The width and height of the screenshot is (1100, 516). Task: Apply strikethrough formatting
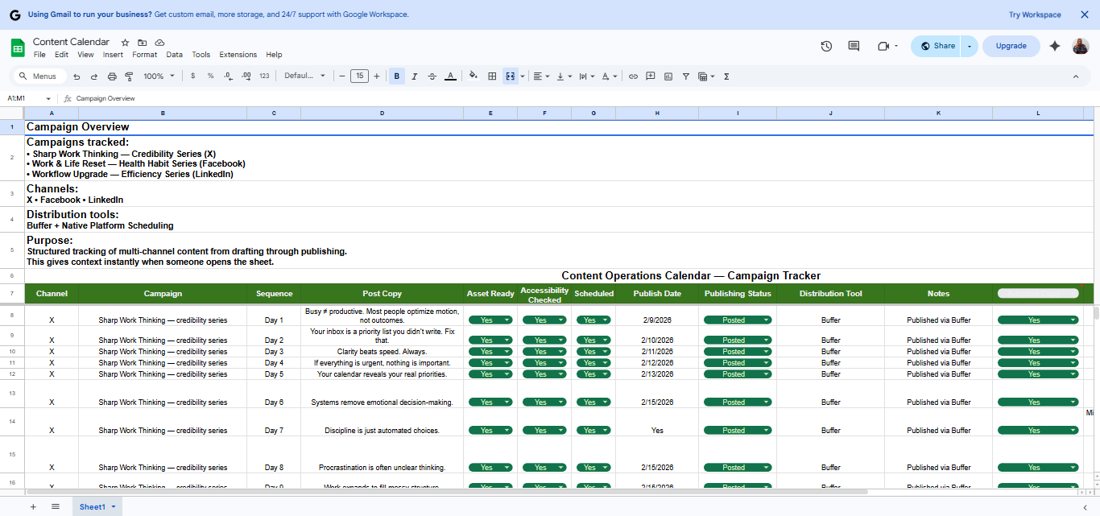(432, 76)
